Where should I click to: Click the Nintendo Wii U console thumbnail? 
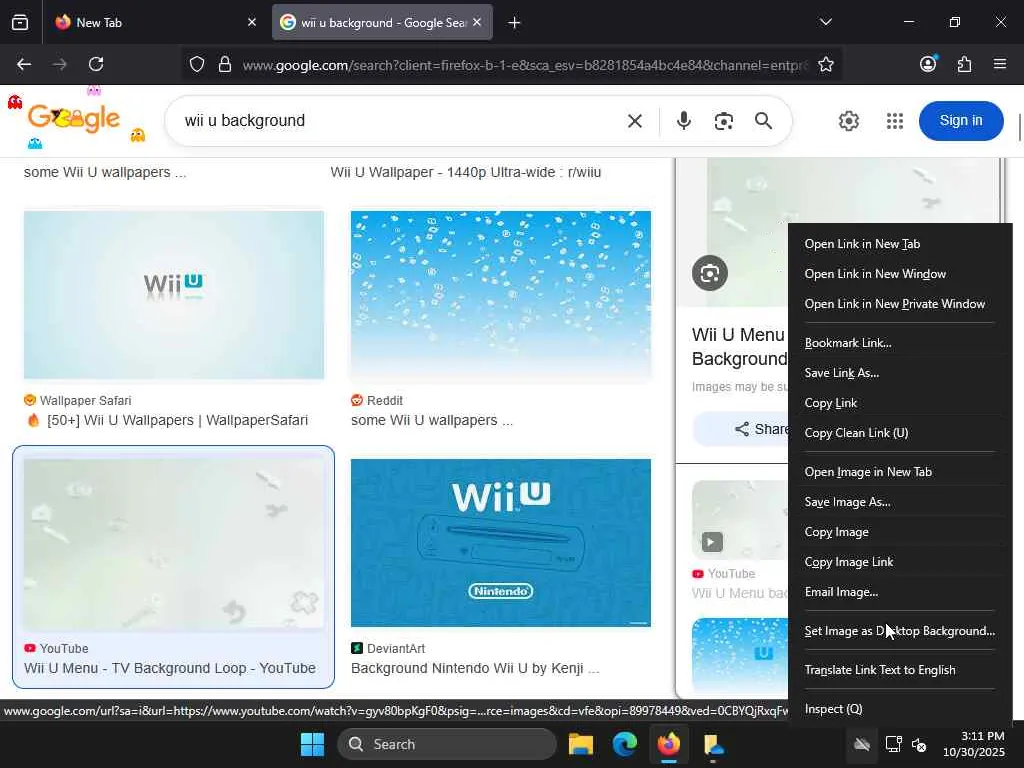500,543
